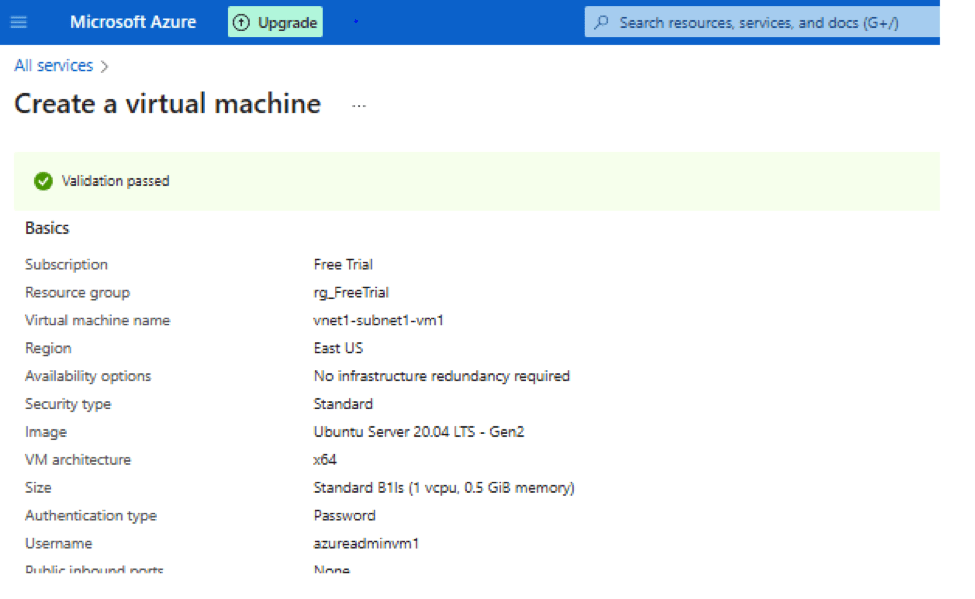Click the x64 architecture value
Image resolution: width=975 pixels, height=599 pixels.
tap(325, 460)
